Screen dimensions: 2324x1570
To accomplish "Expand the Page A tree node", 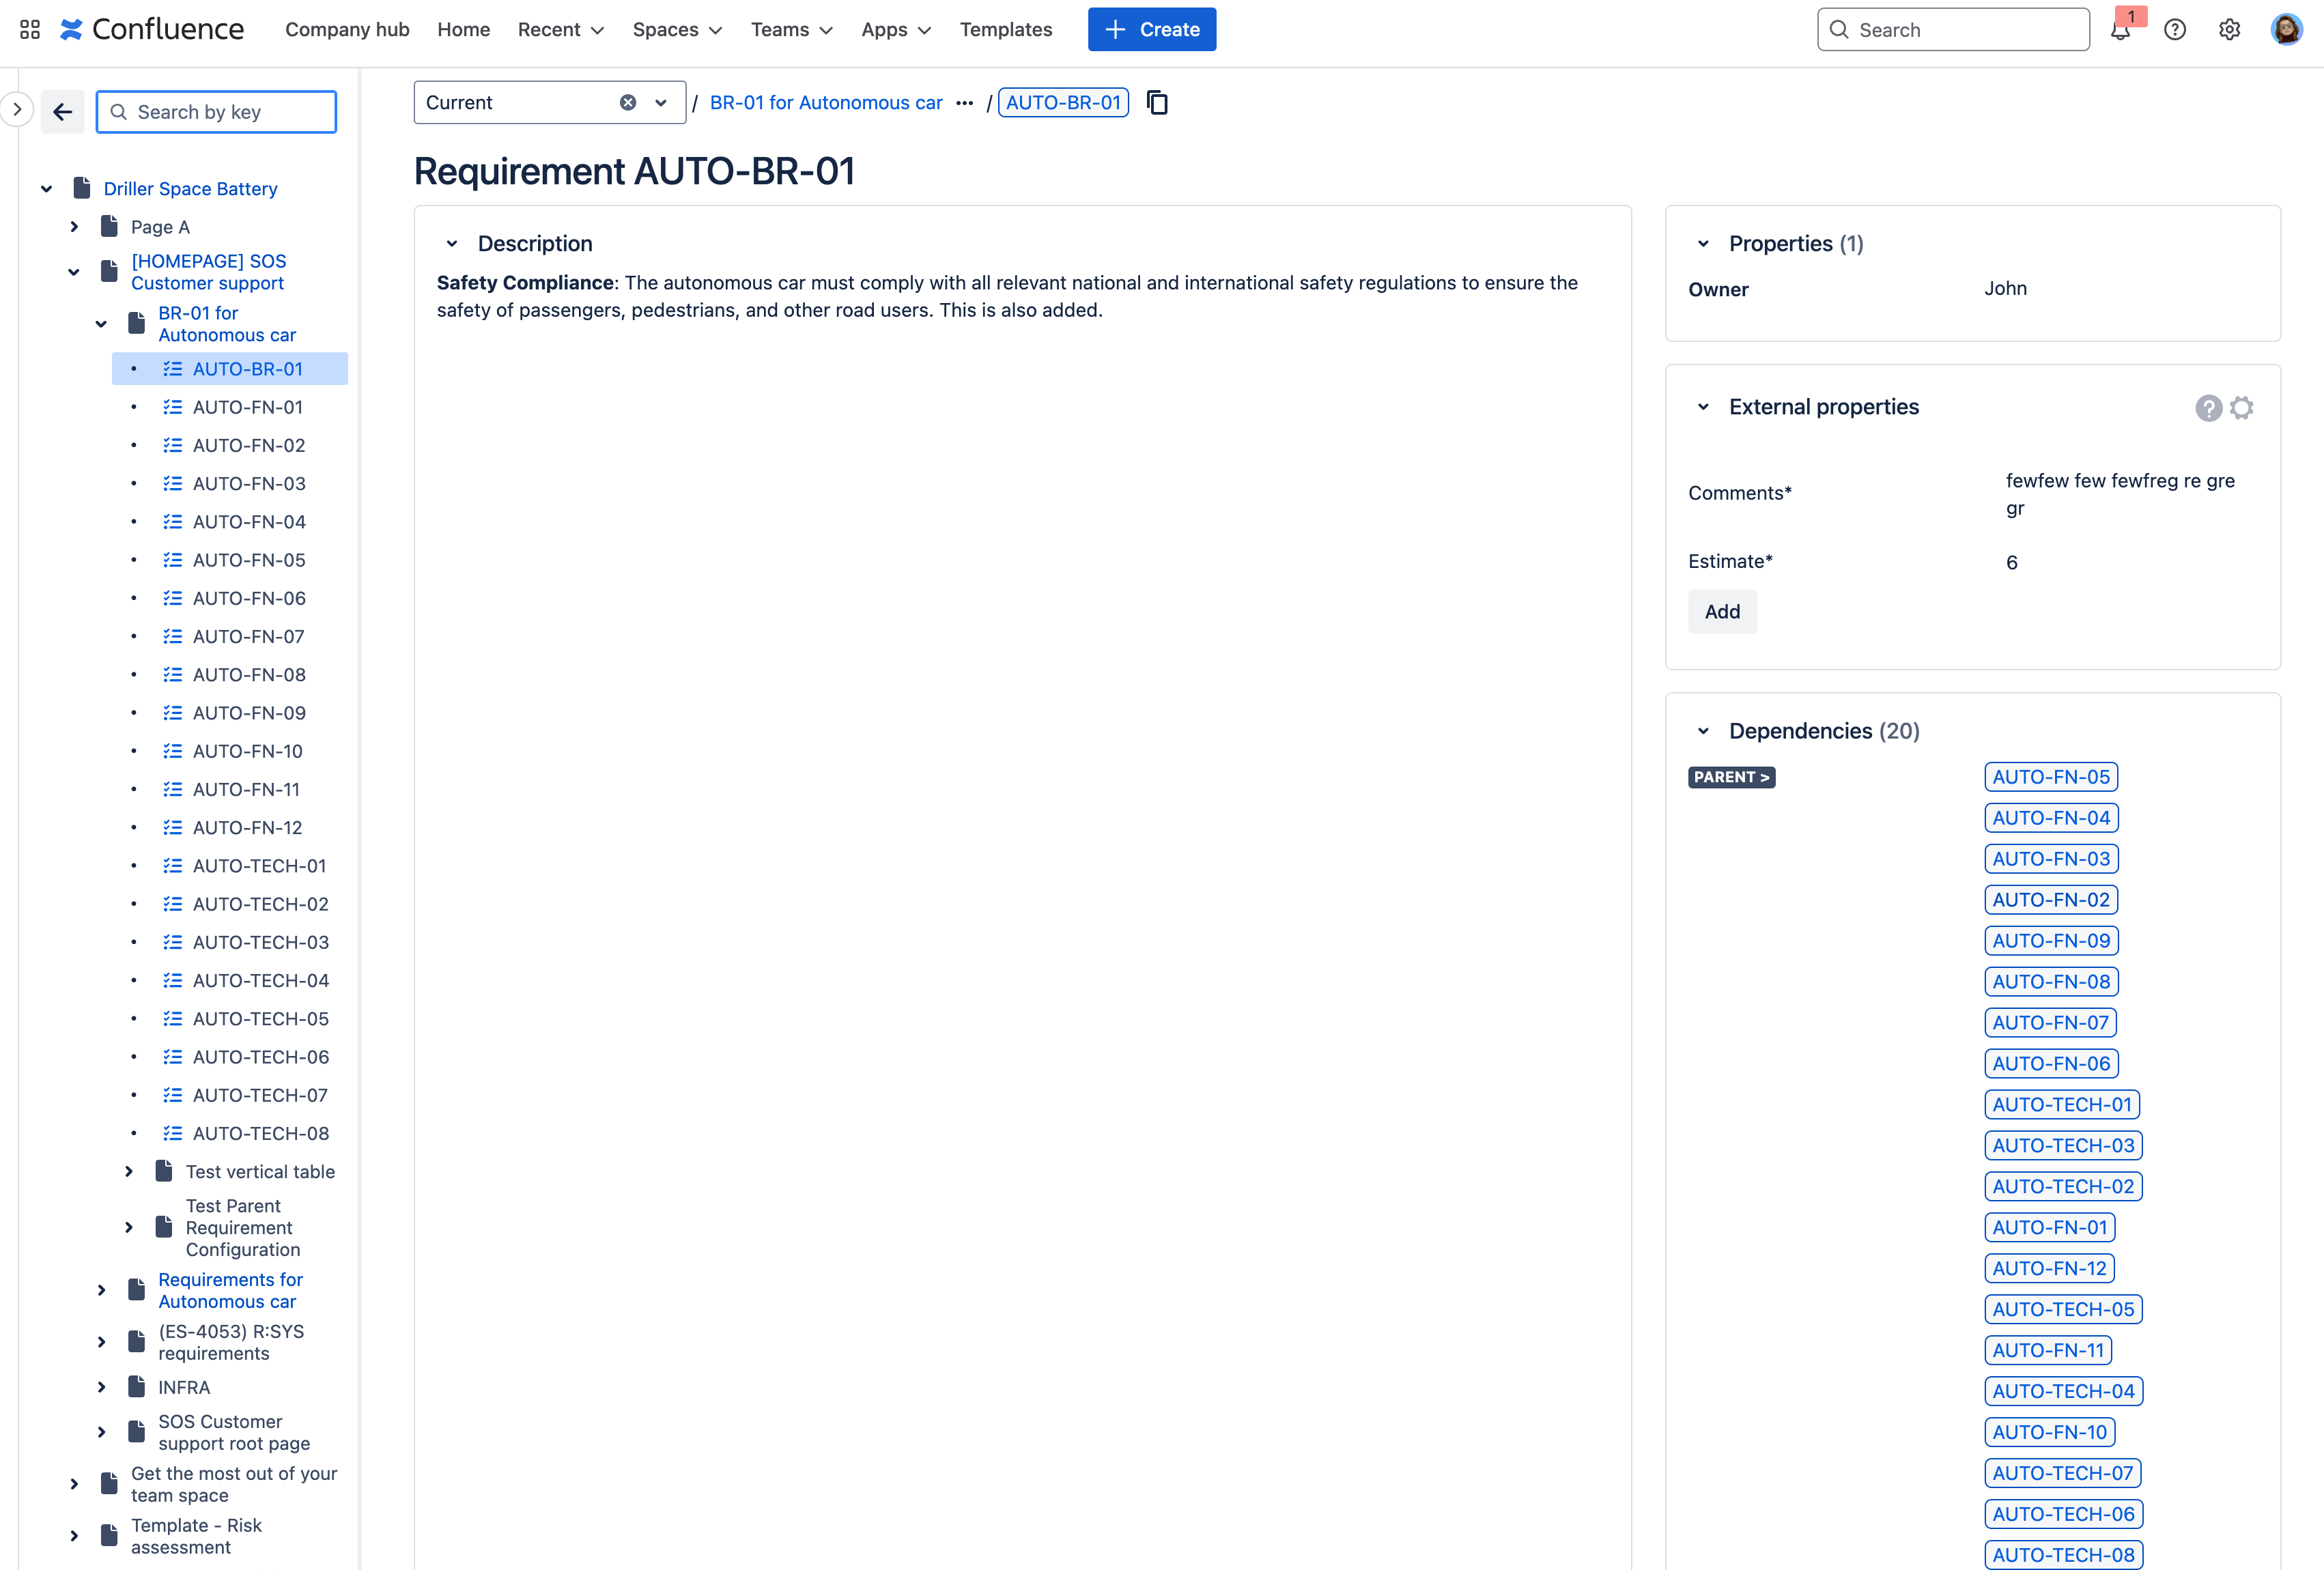I will point(74,227).
